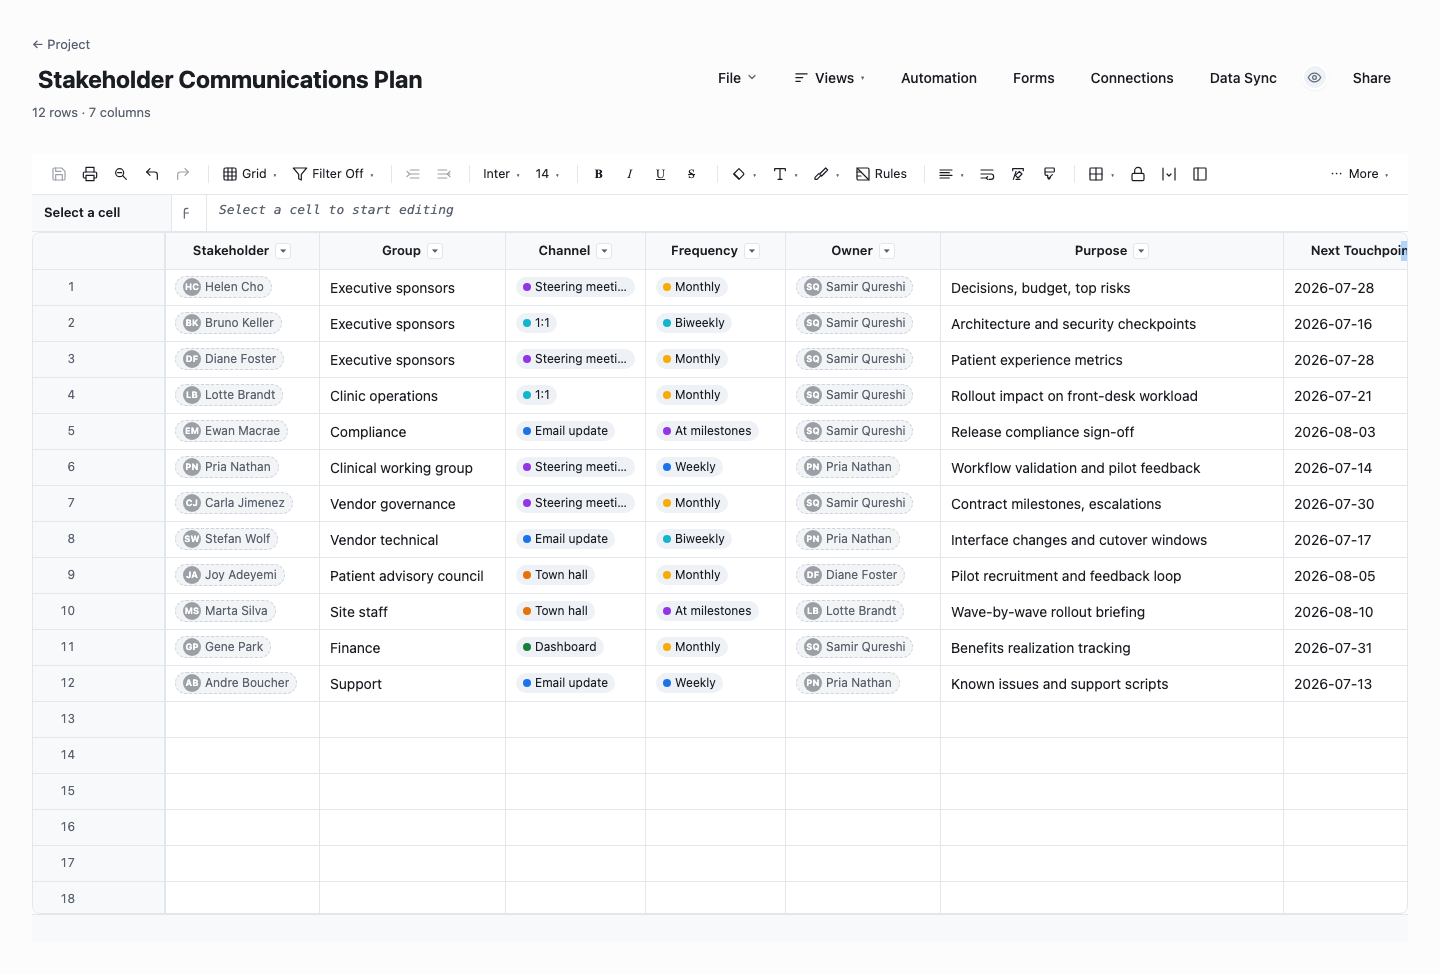1440x974 pixels.
Task: Click the column width fit icon
Action: (x=1169, y=174)
